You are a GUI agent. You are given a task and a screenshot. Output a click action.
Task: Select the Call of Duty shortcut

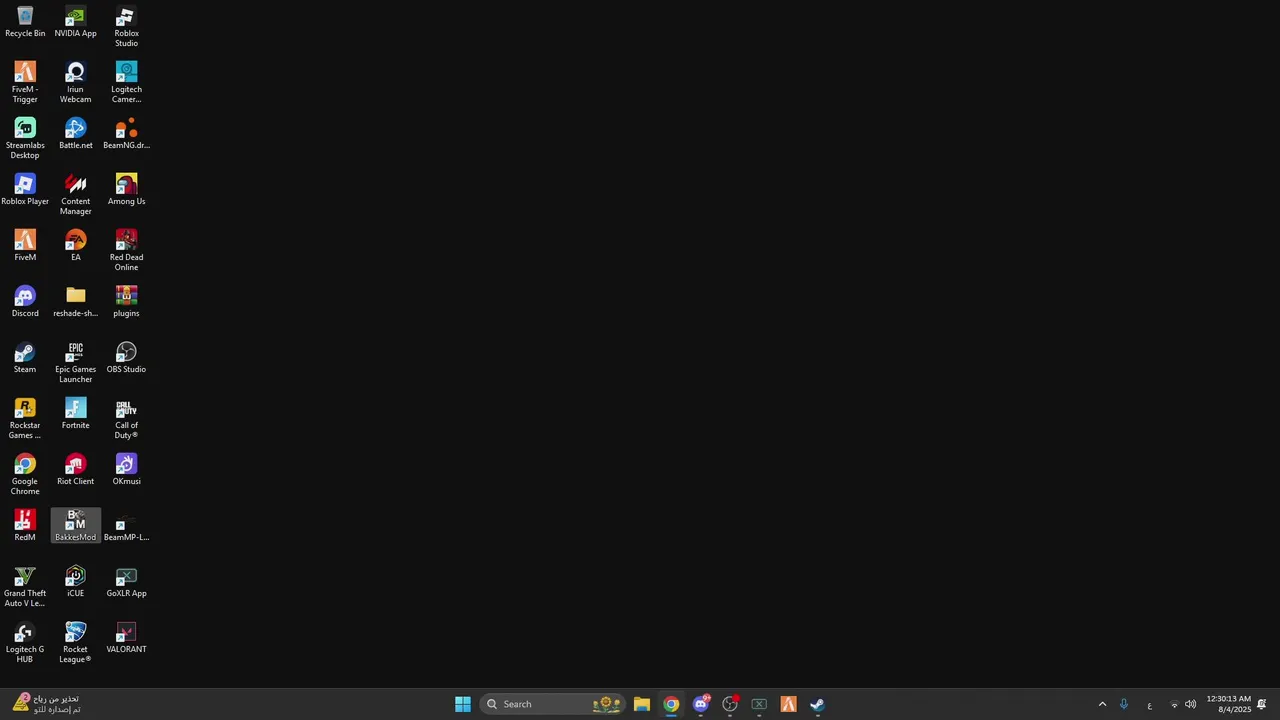tap(126, 419)
